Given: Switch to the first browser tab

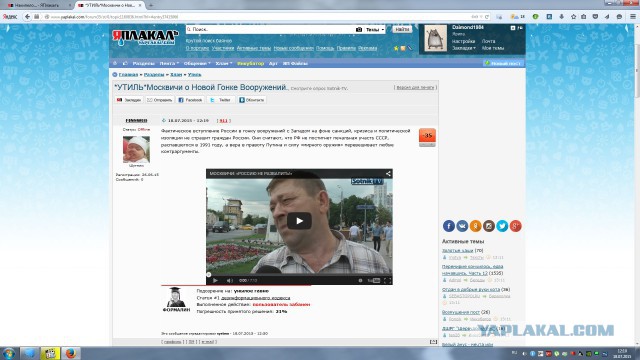Looking at the screenshot, I should pyautogui.click(x=39, y=5).
